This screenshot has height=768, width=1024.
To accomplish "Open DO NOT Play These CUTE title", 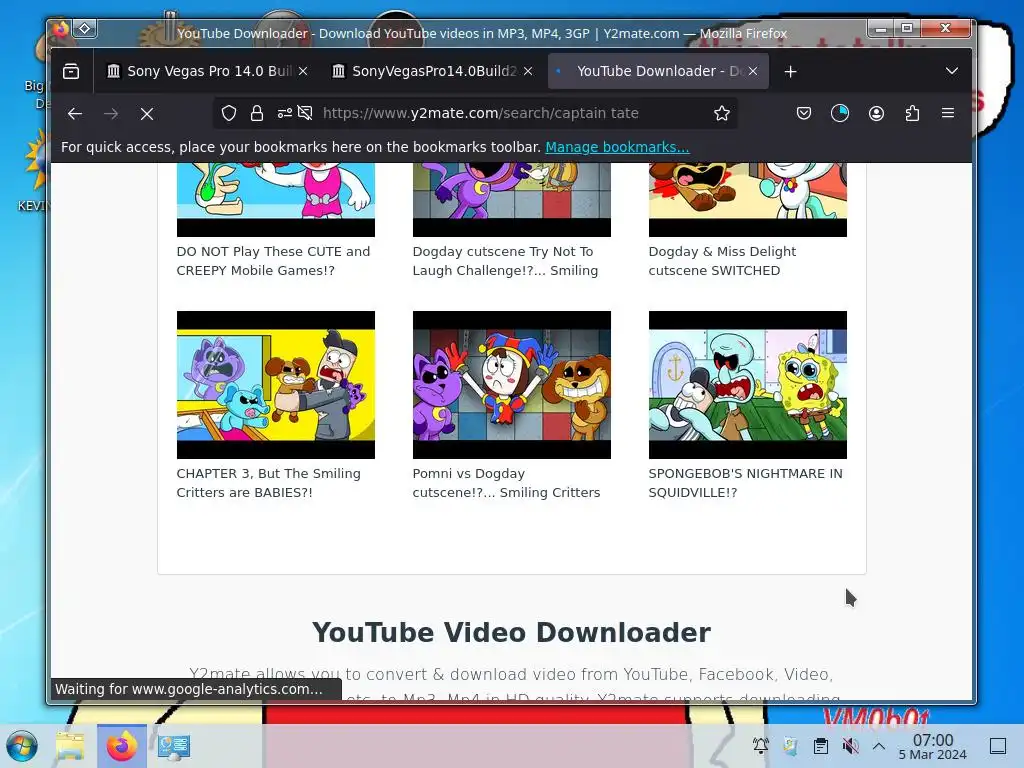I will pos(273,261).
